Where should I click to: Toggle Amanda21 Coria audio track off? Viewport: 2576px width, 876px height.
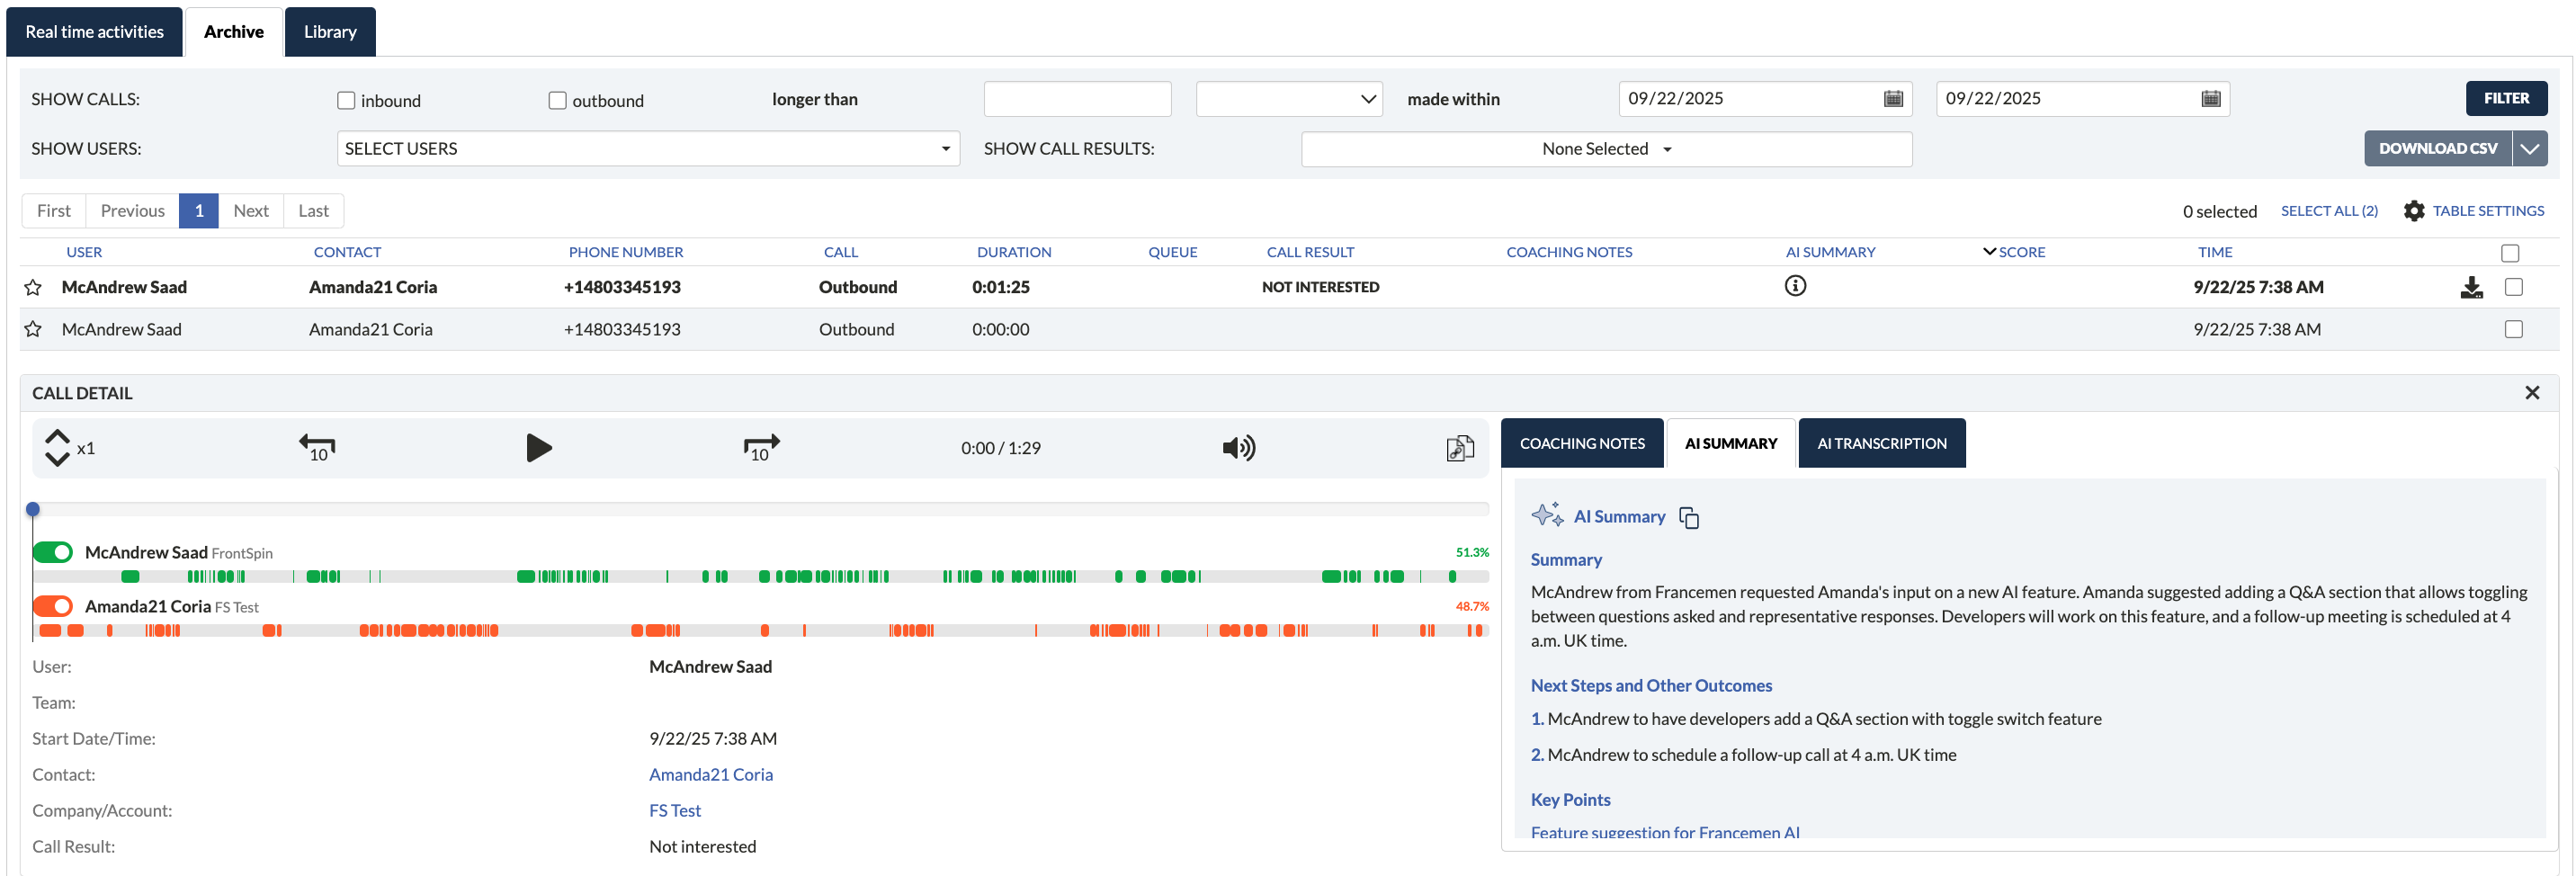pyautogui.click(x=53, y=606)
